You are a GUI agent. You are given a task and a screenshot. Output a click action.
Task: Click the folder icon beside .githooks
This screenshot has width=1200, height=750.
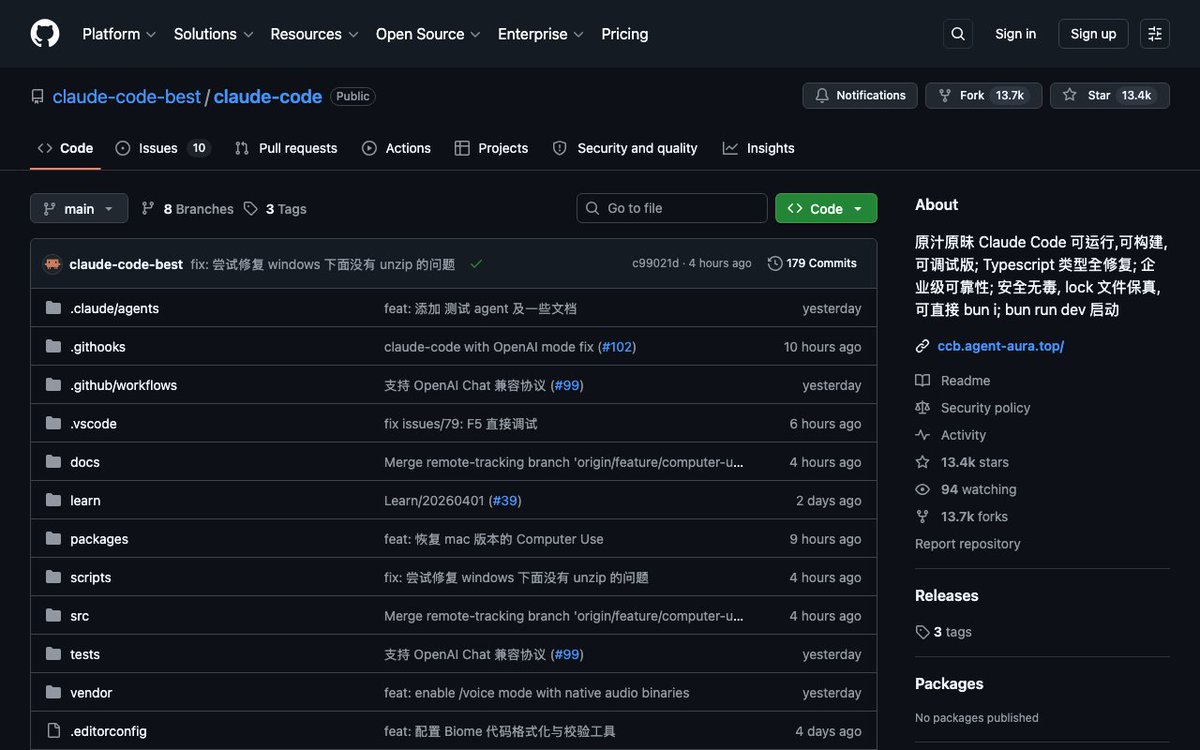pyautogui.click(x=53, y=346)
